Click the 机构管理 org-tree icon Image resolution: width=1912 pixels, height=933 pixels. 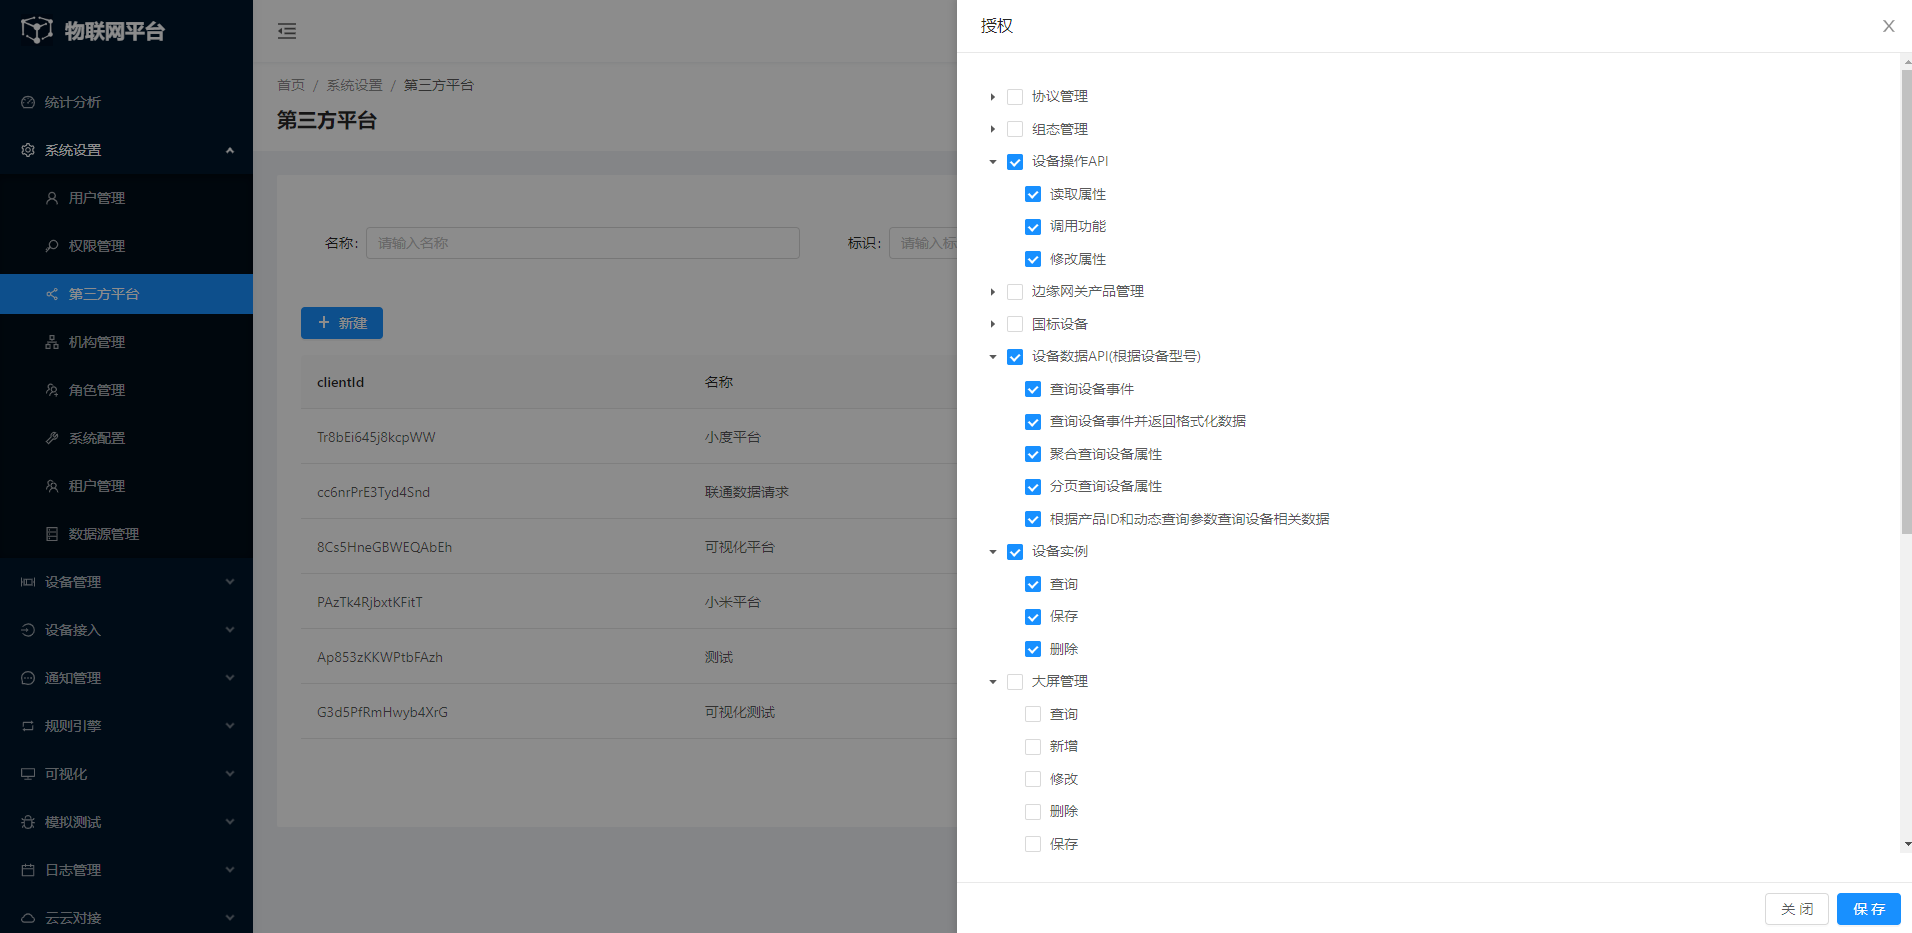[52, 342]
